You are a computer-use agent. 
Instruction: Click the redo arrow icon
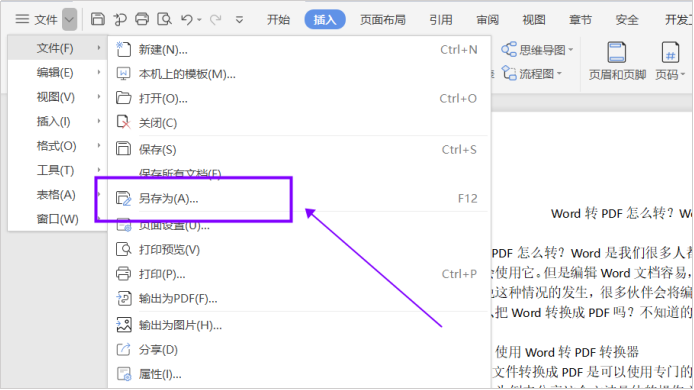(216, 19)
